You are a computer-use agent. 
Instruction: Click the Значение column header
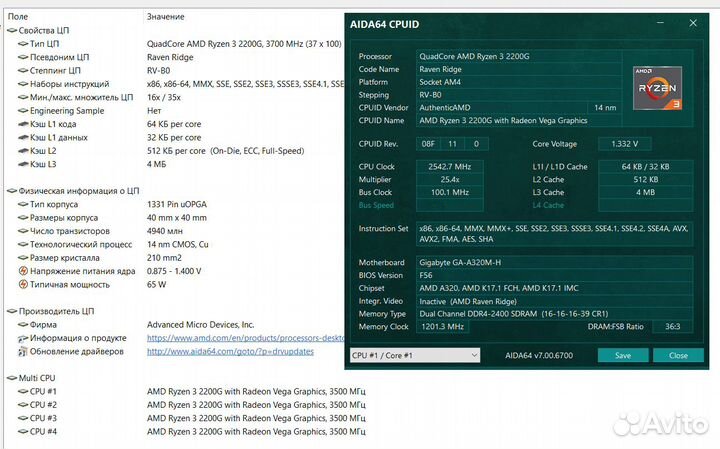pyautogui.click(x=166, y=17)
